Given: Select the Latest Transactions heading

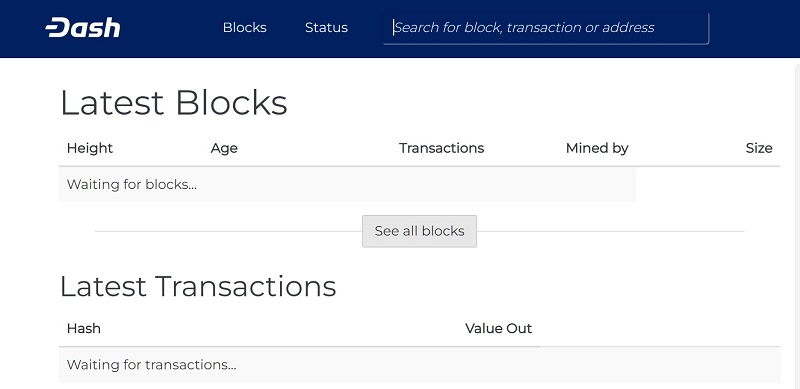Looking at the screenshot, I should 198,286.
